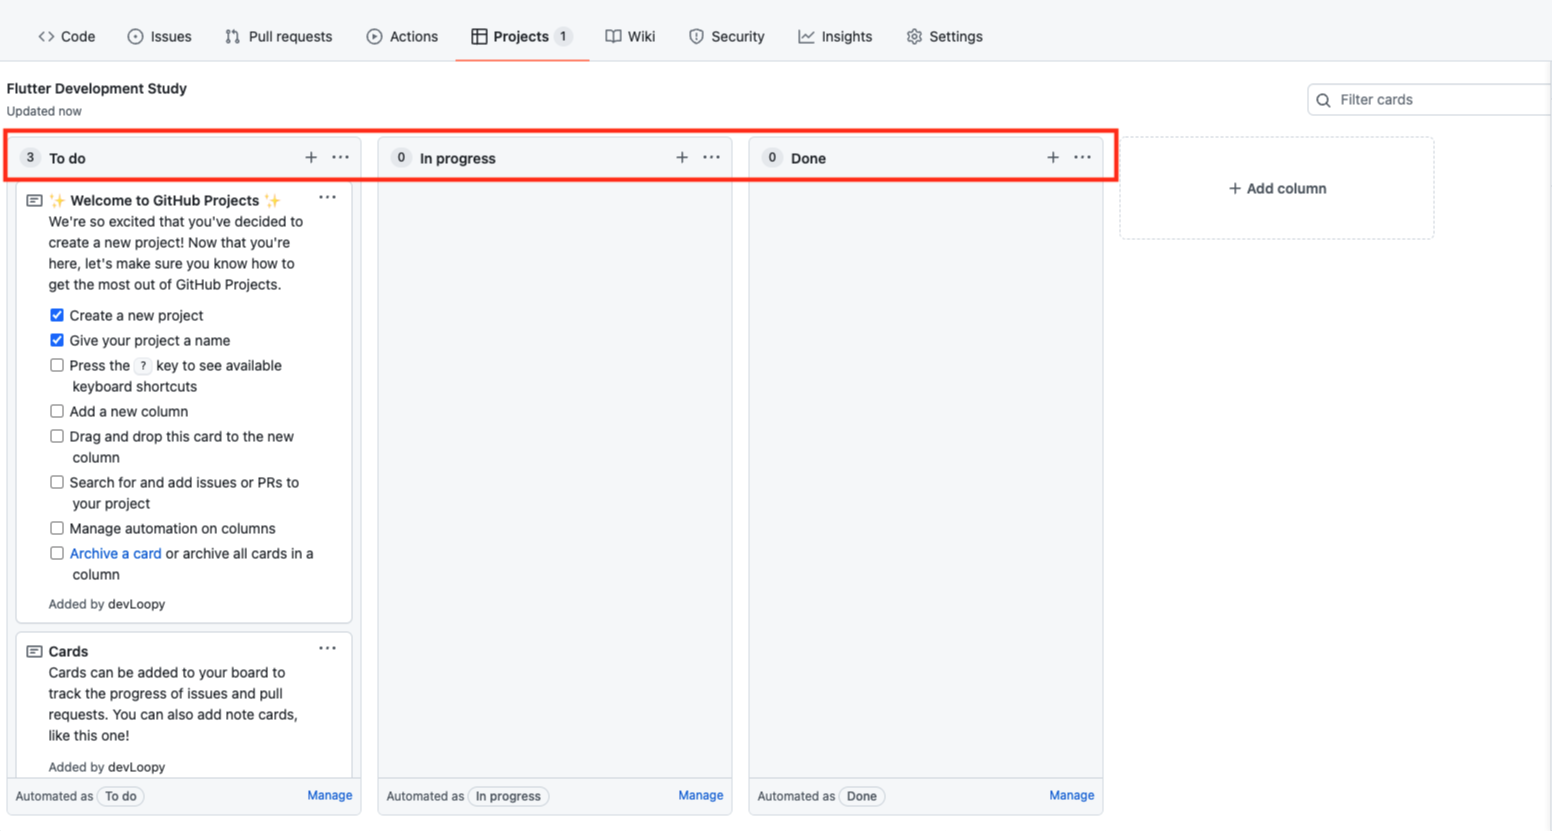The width and height of the screenshot is (1552, 831).
Task: Click the In progress automation label
Action: pyautogui.click(x=508, y=796)
